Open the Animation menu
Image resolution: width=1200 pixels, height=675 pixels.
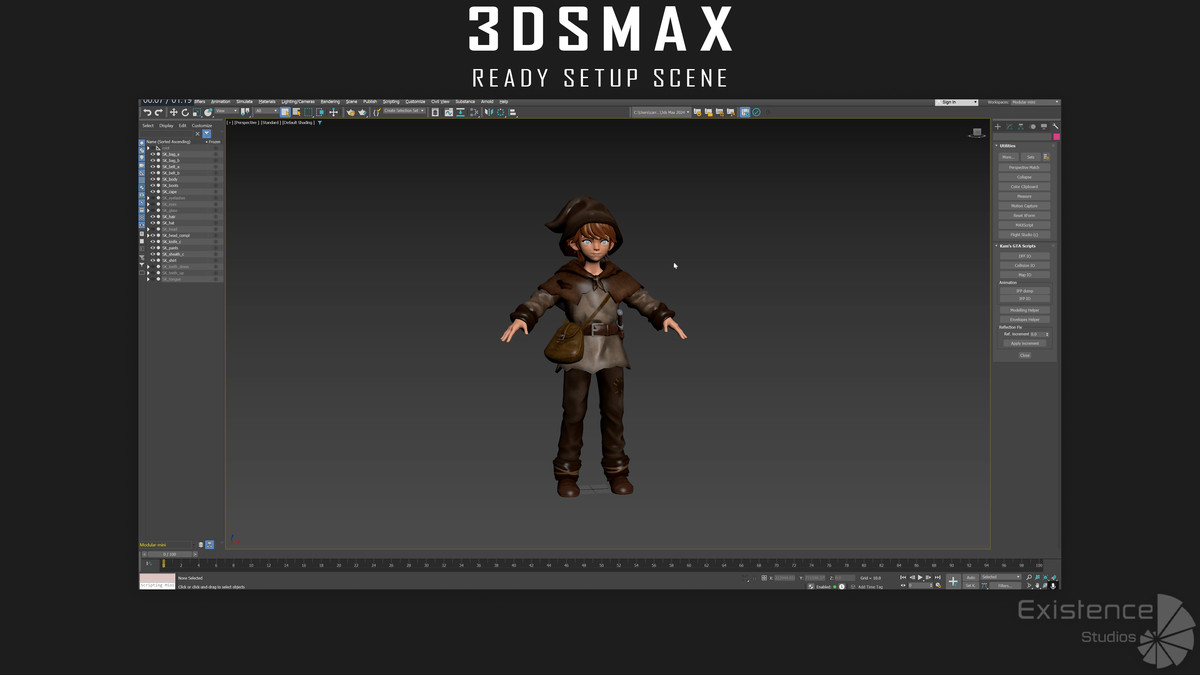(220, 102)
